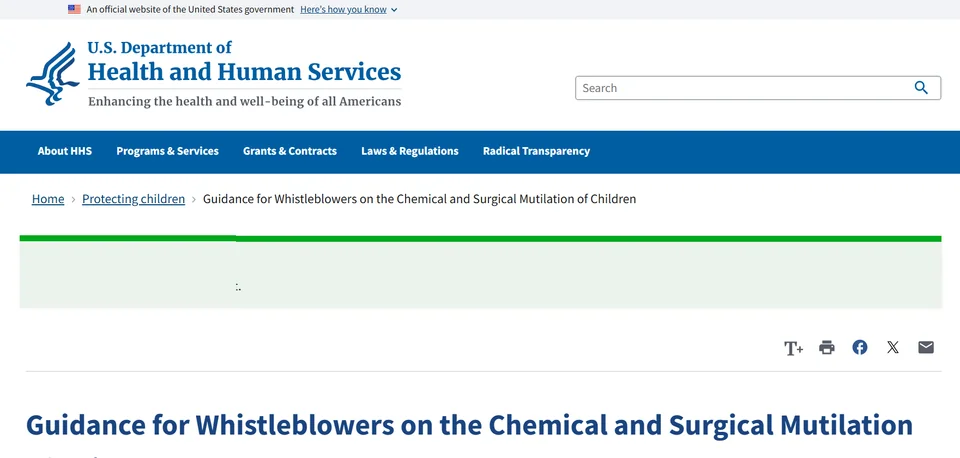
Task: Click the HHS eagle logo
Action: click(x=53, y=73)
